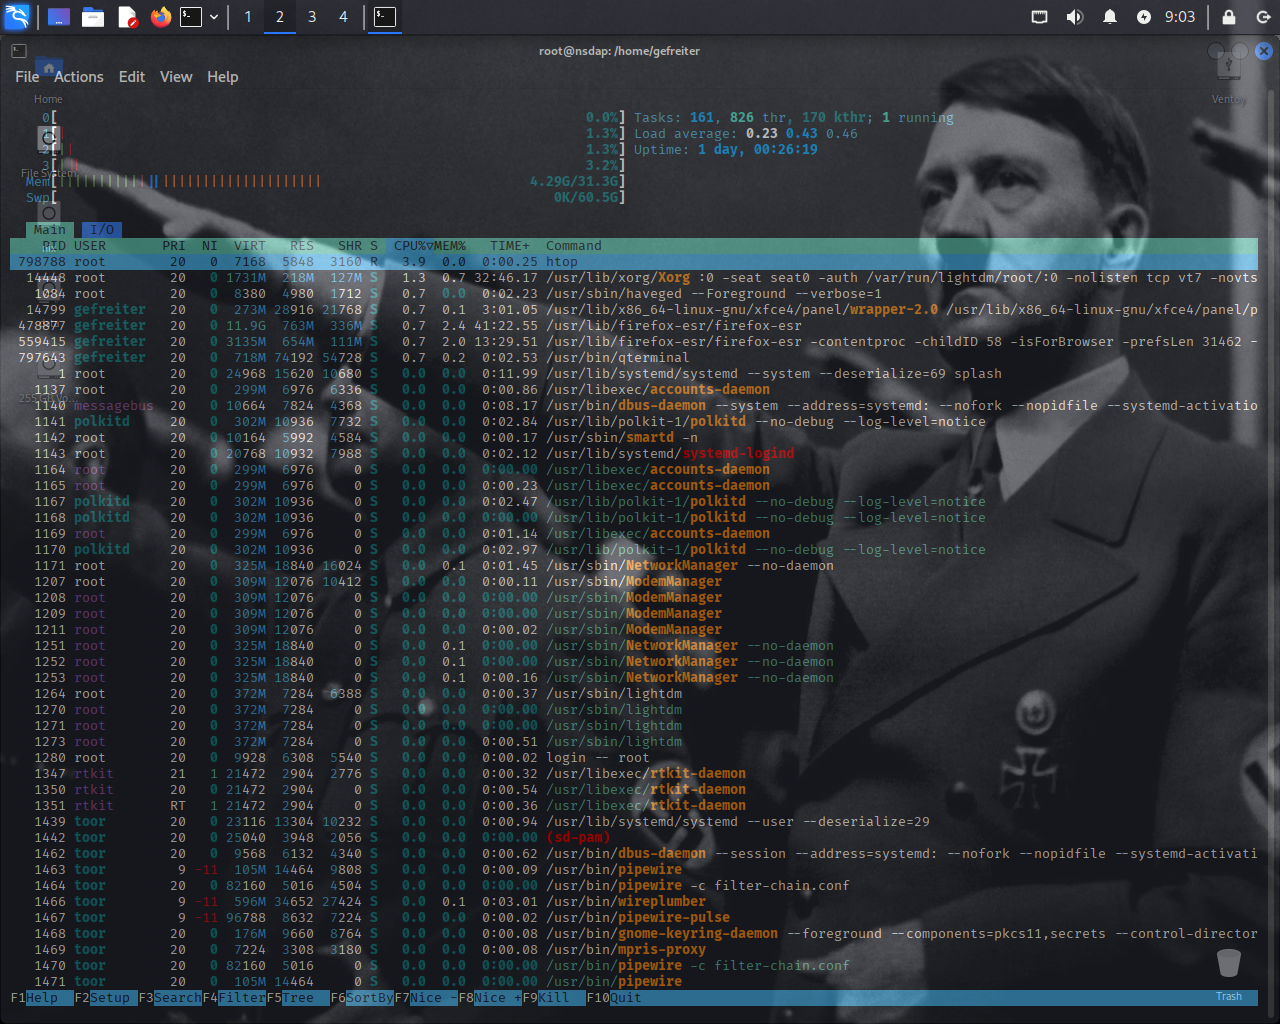1280x1024 pixels.
Task: Select the (sd-pam) process row
Action: coord(634,838)
